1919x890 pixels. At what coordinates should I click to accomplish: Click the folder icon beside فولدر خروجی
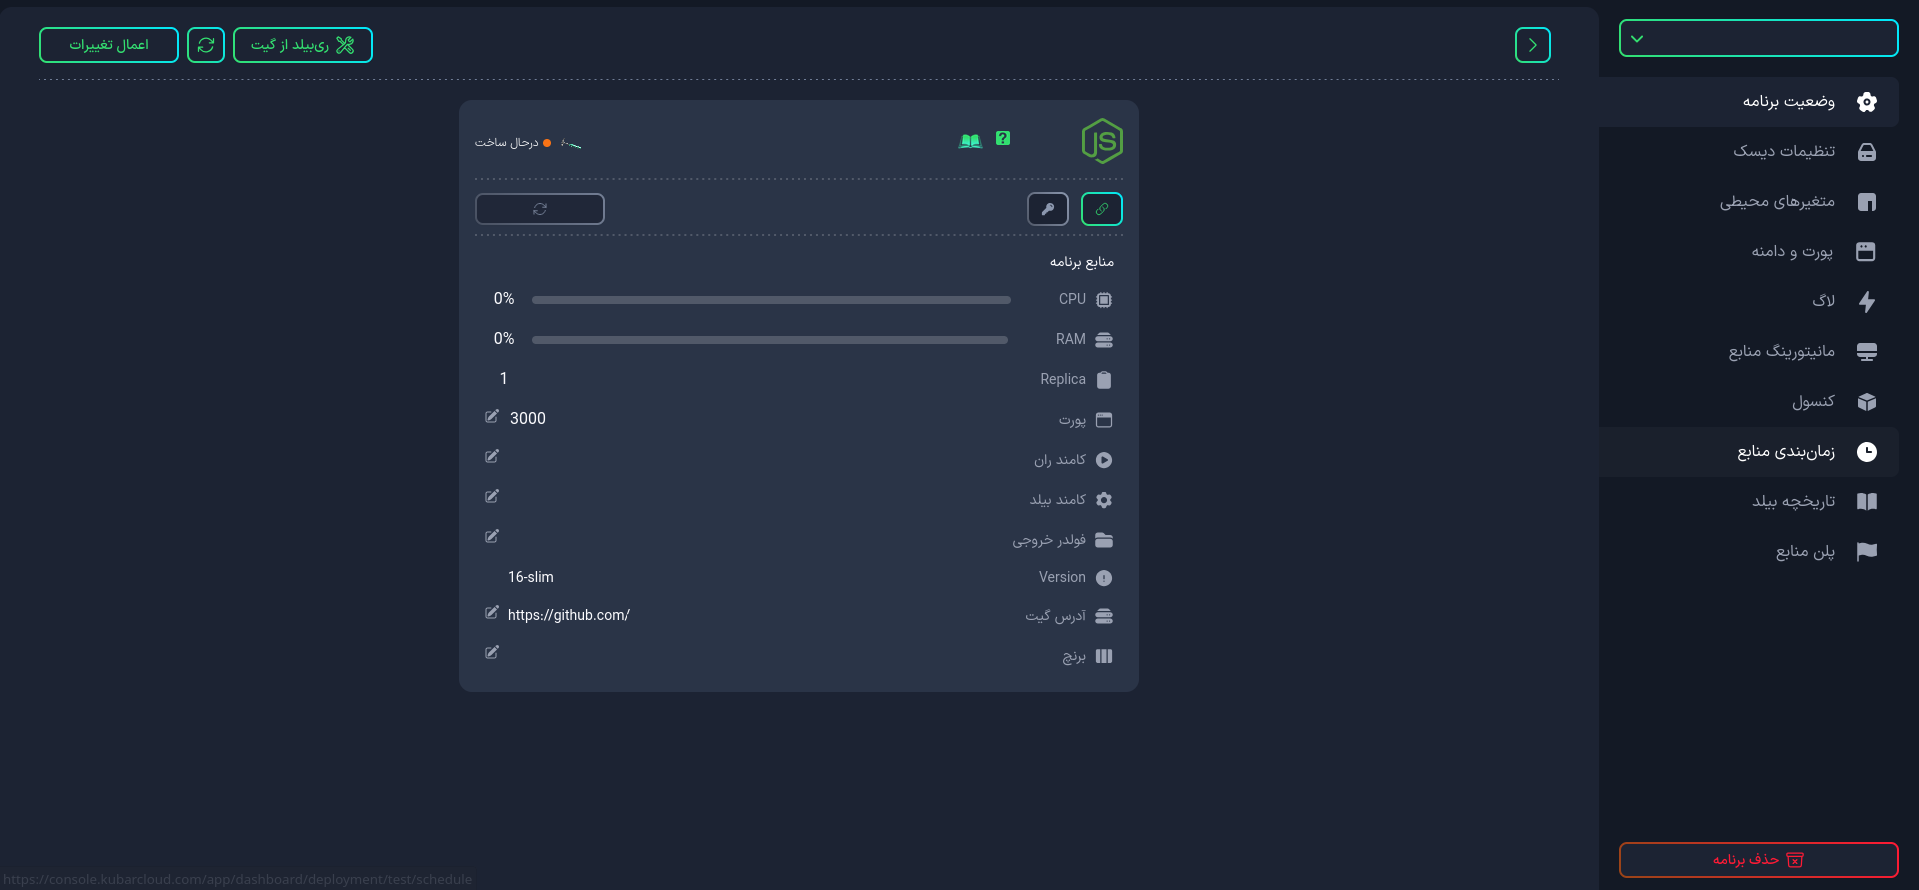pyautogui.click(x=1104, y=540)
